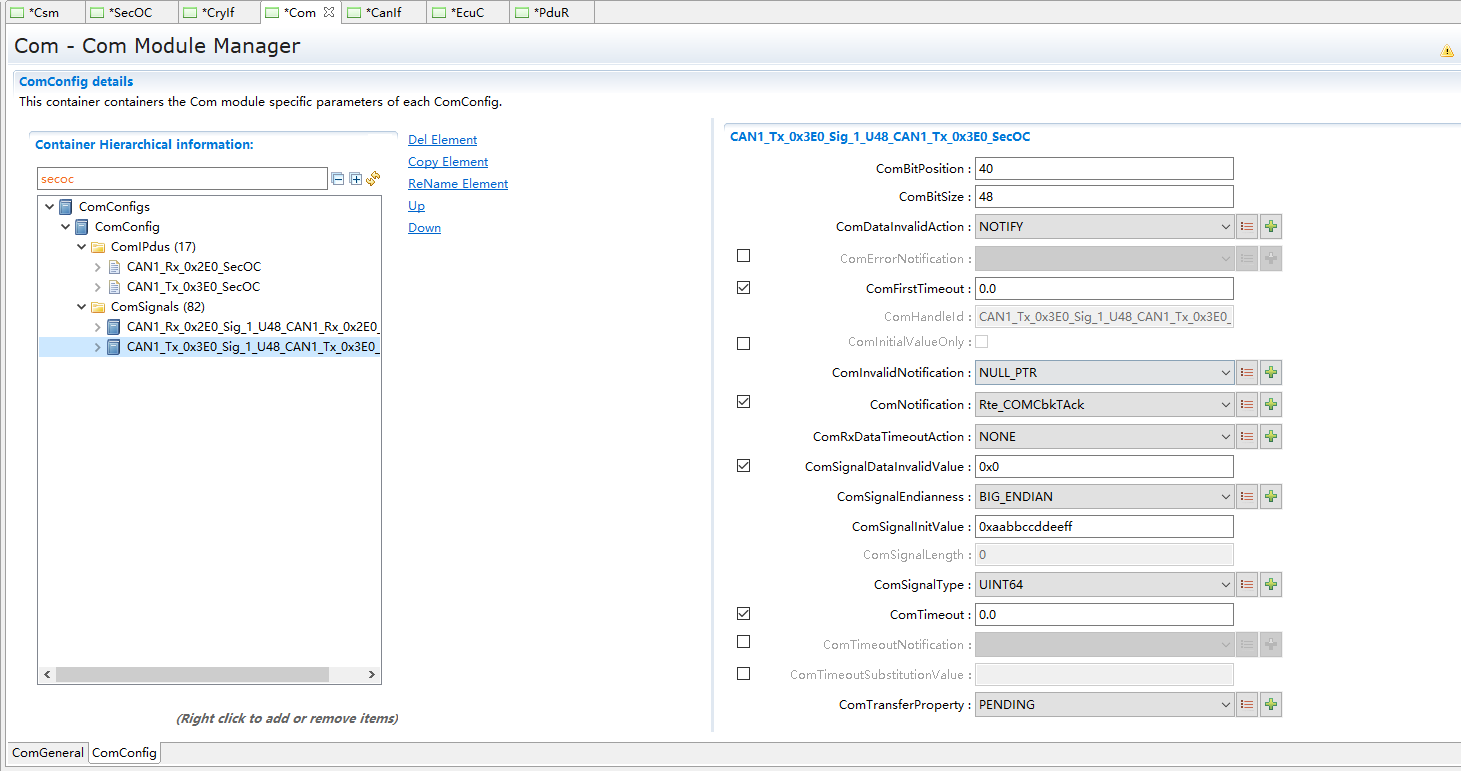Collapse the ComIPdus folder in the tree
1461x771 pixels.
tap(82, 247)
